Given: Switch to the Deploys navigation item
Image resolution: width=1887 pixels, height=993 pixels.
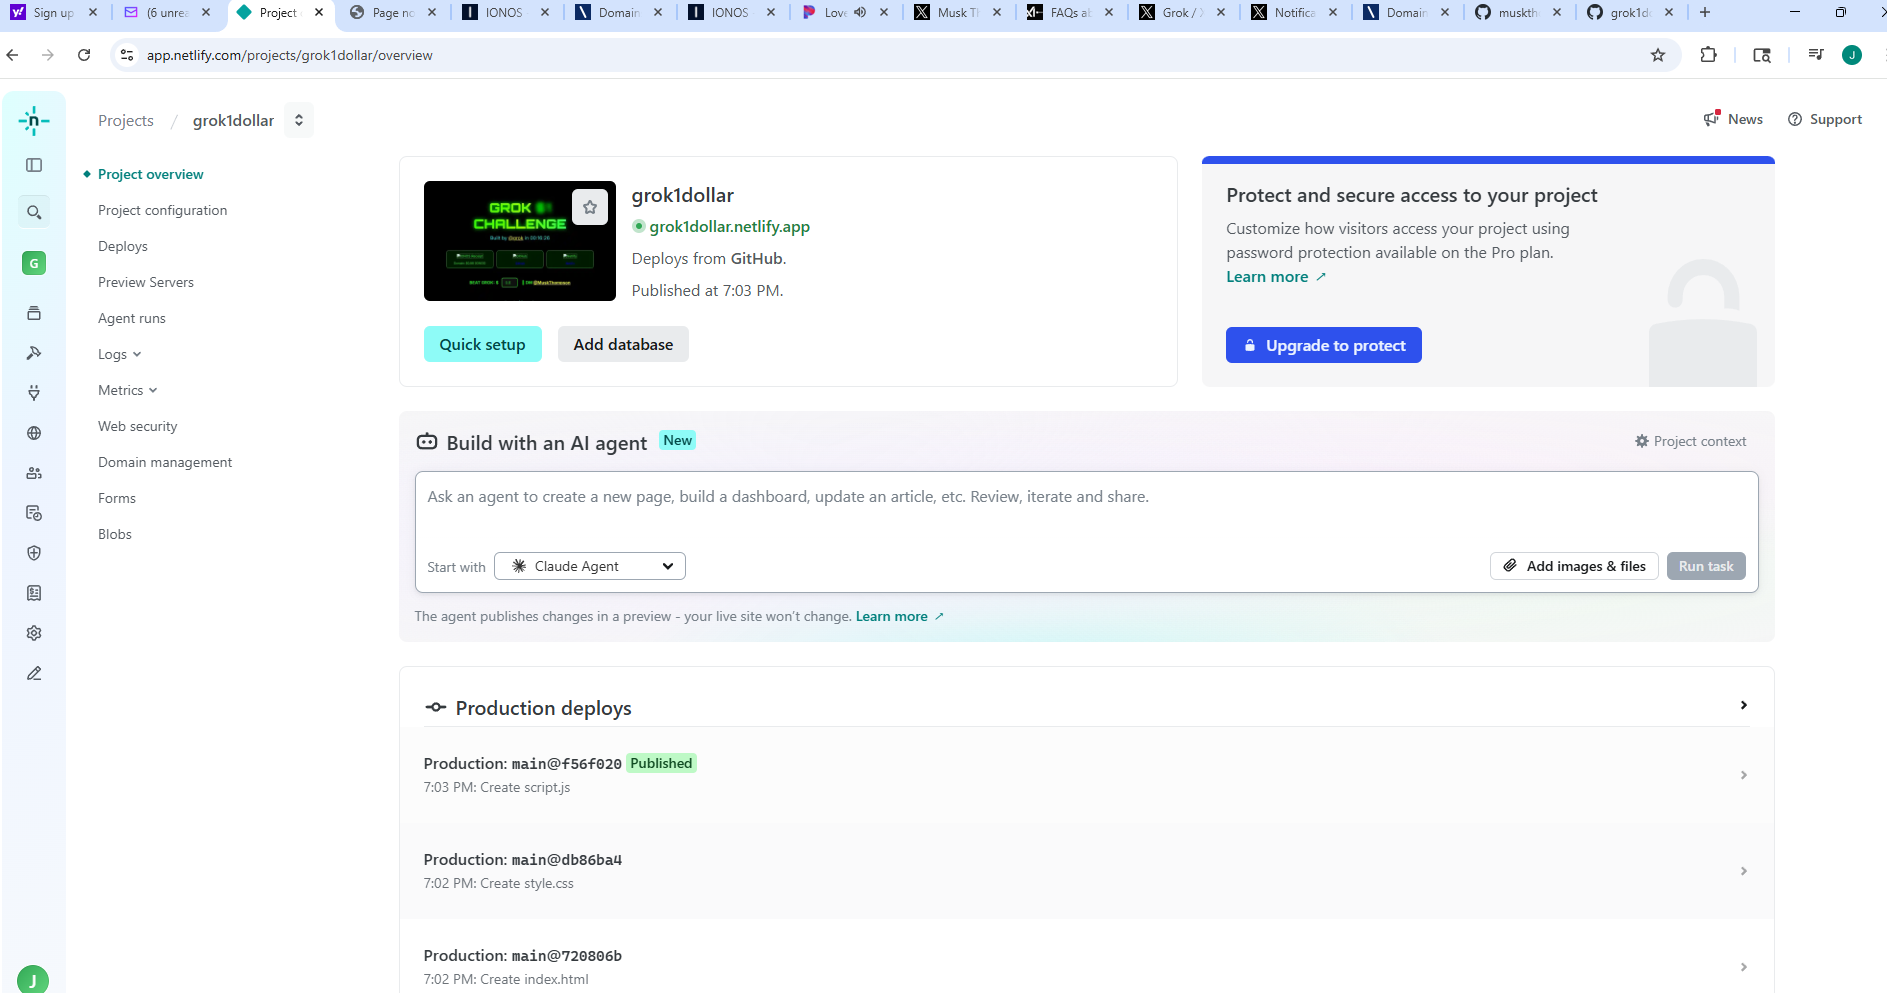Looking at the screenshot, I should tap(122, 246).
